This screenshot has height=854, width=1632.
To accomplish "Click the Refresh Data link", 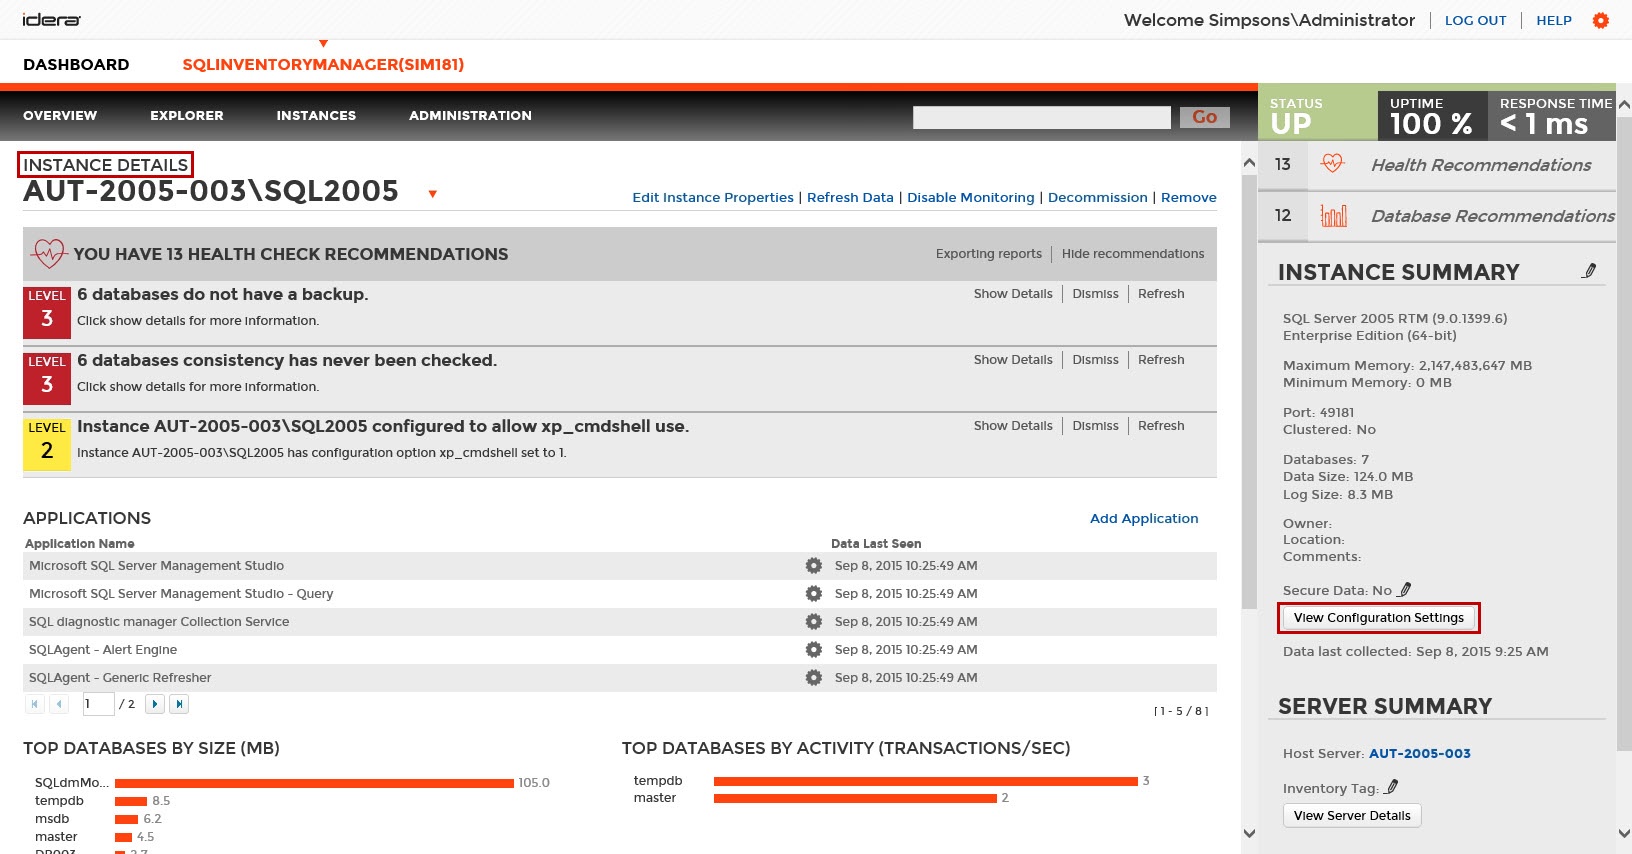I will (x=850, y=198).
